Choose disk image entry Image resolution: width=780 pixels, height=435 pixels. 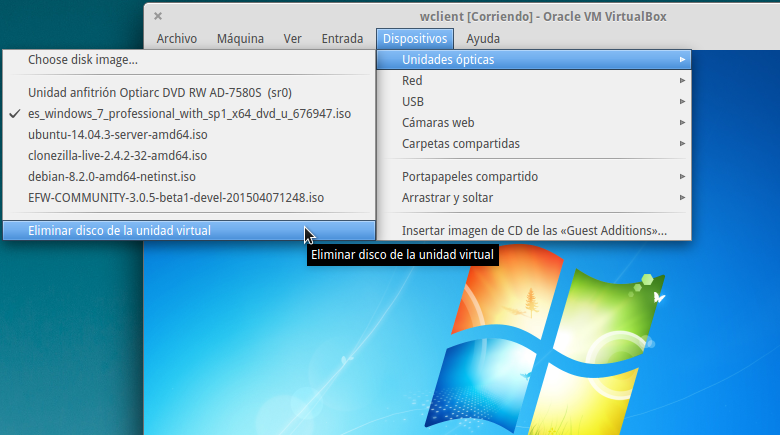[189, 60]
